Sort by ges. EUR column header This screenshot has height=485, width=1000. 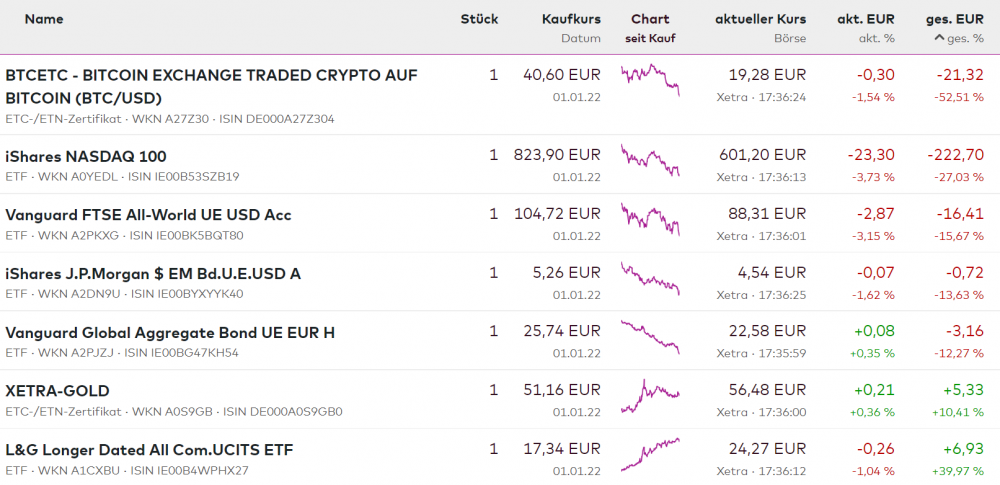pyautogui.click(x=954, y=19)
